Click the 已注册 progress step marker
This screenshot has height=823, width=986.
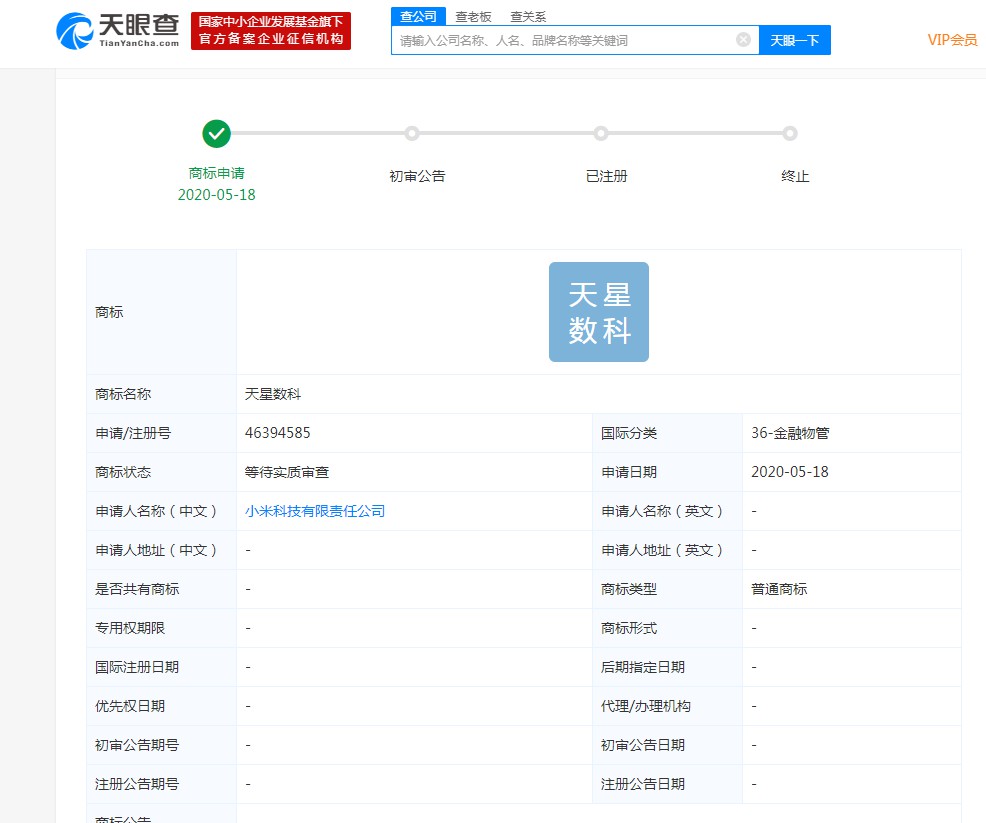pyautogui.click(x=601, y=133)
